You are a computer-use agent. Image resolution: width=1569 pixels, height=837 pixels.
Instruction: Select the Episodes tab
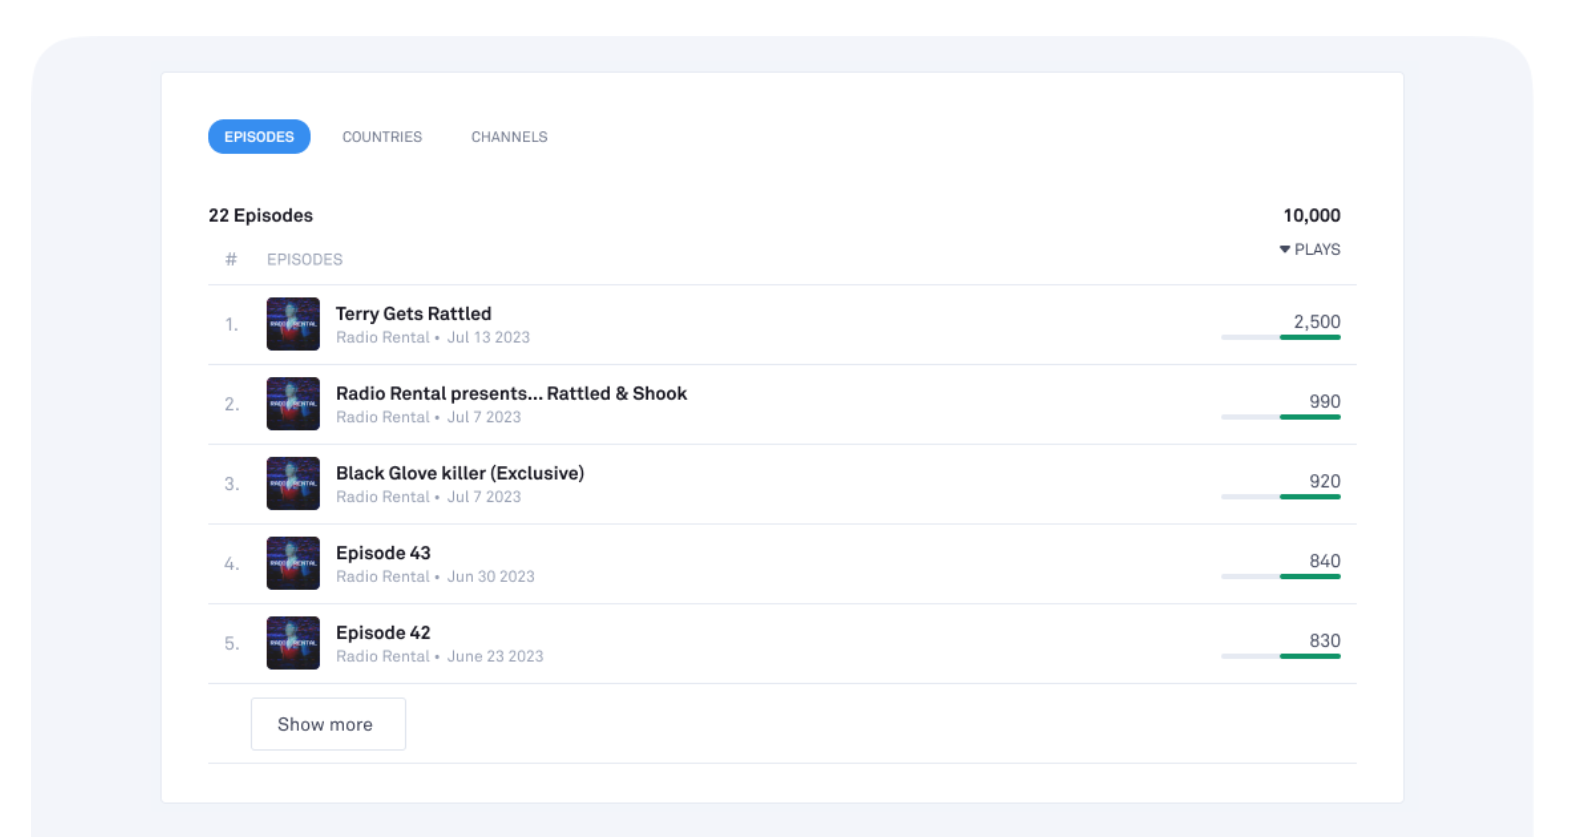coord(259,137)
